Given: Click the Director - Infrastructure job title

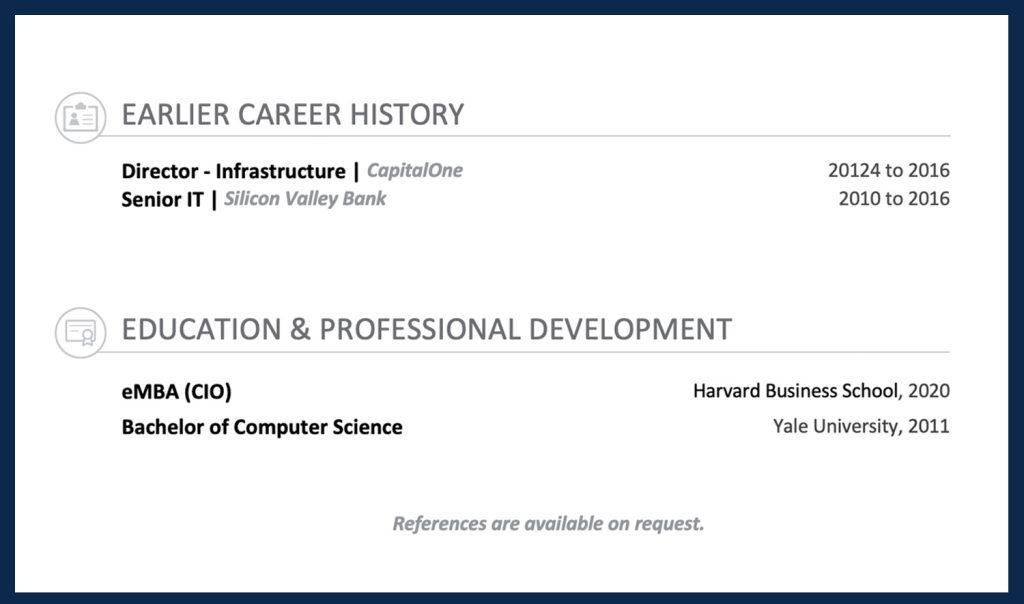Looking at the screenshot, I should 233,171.
